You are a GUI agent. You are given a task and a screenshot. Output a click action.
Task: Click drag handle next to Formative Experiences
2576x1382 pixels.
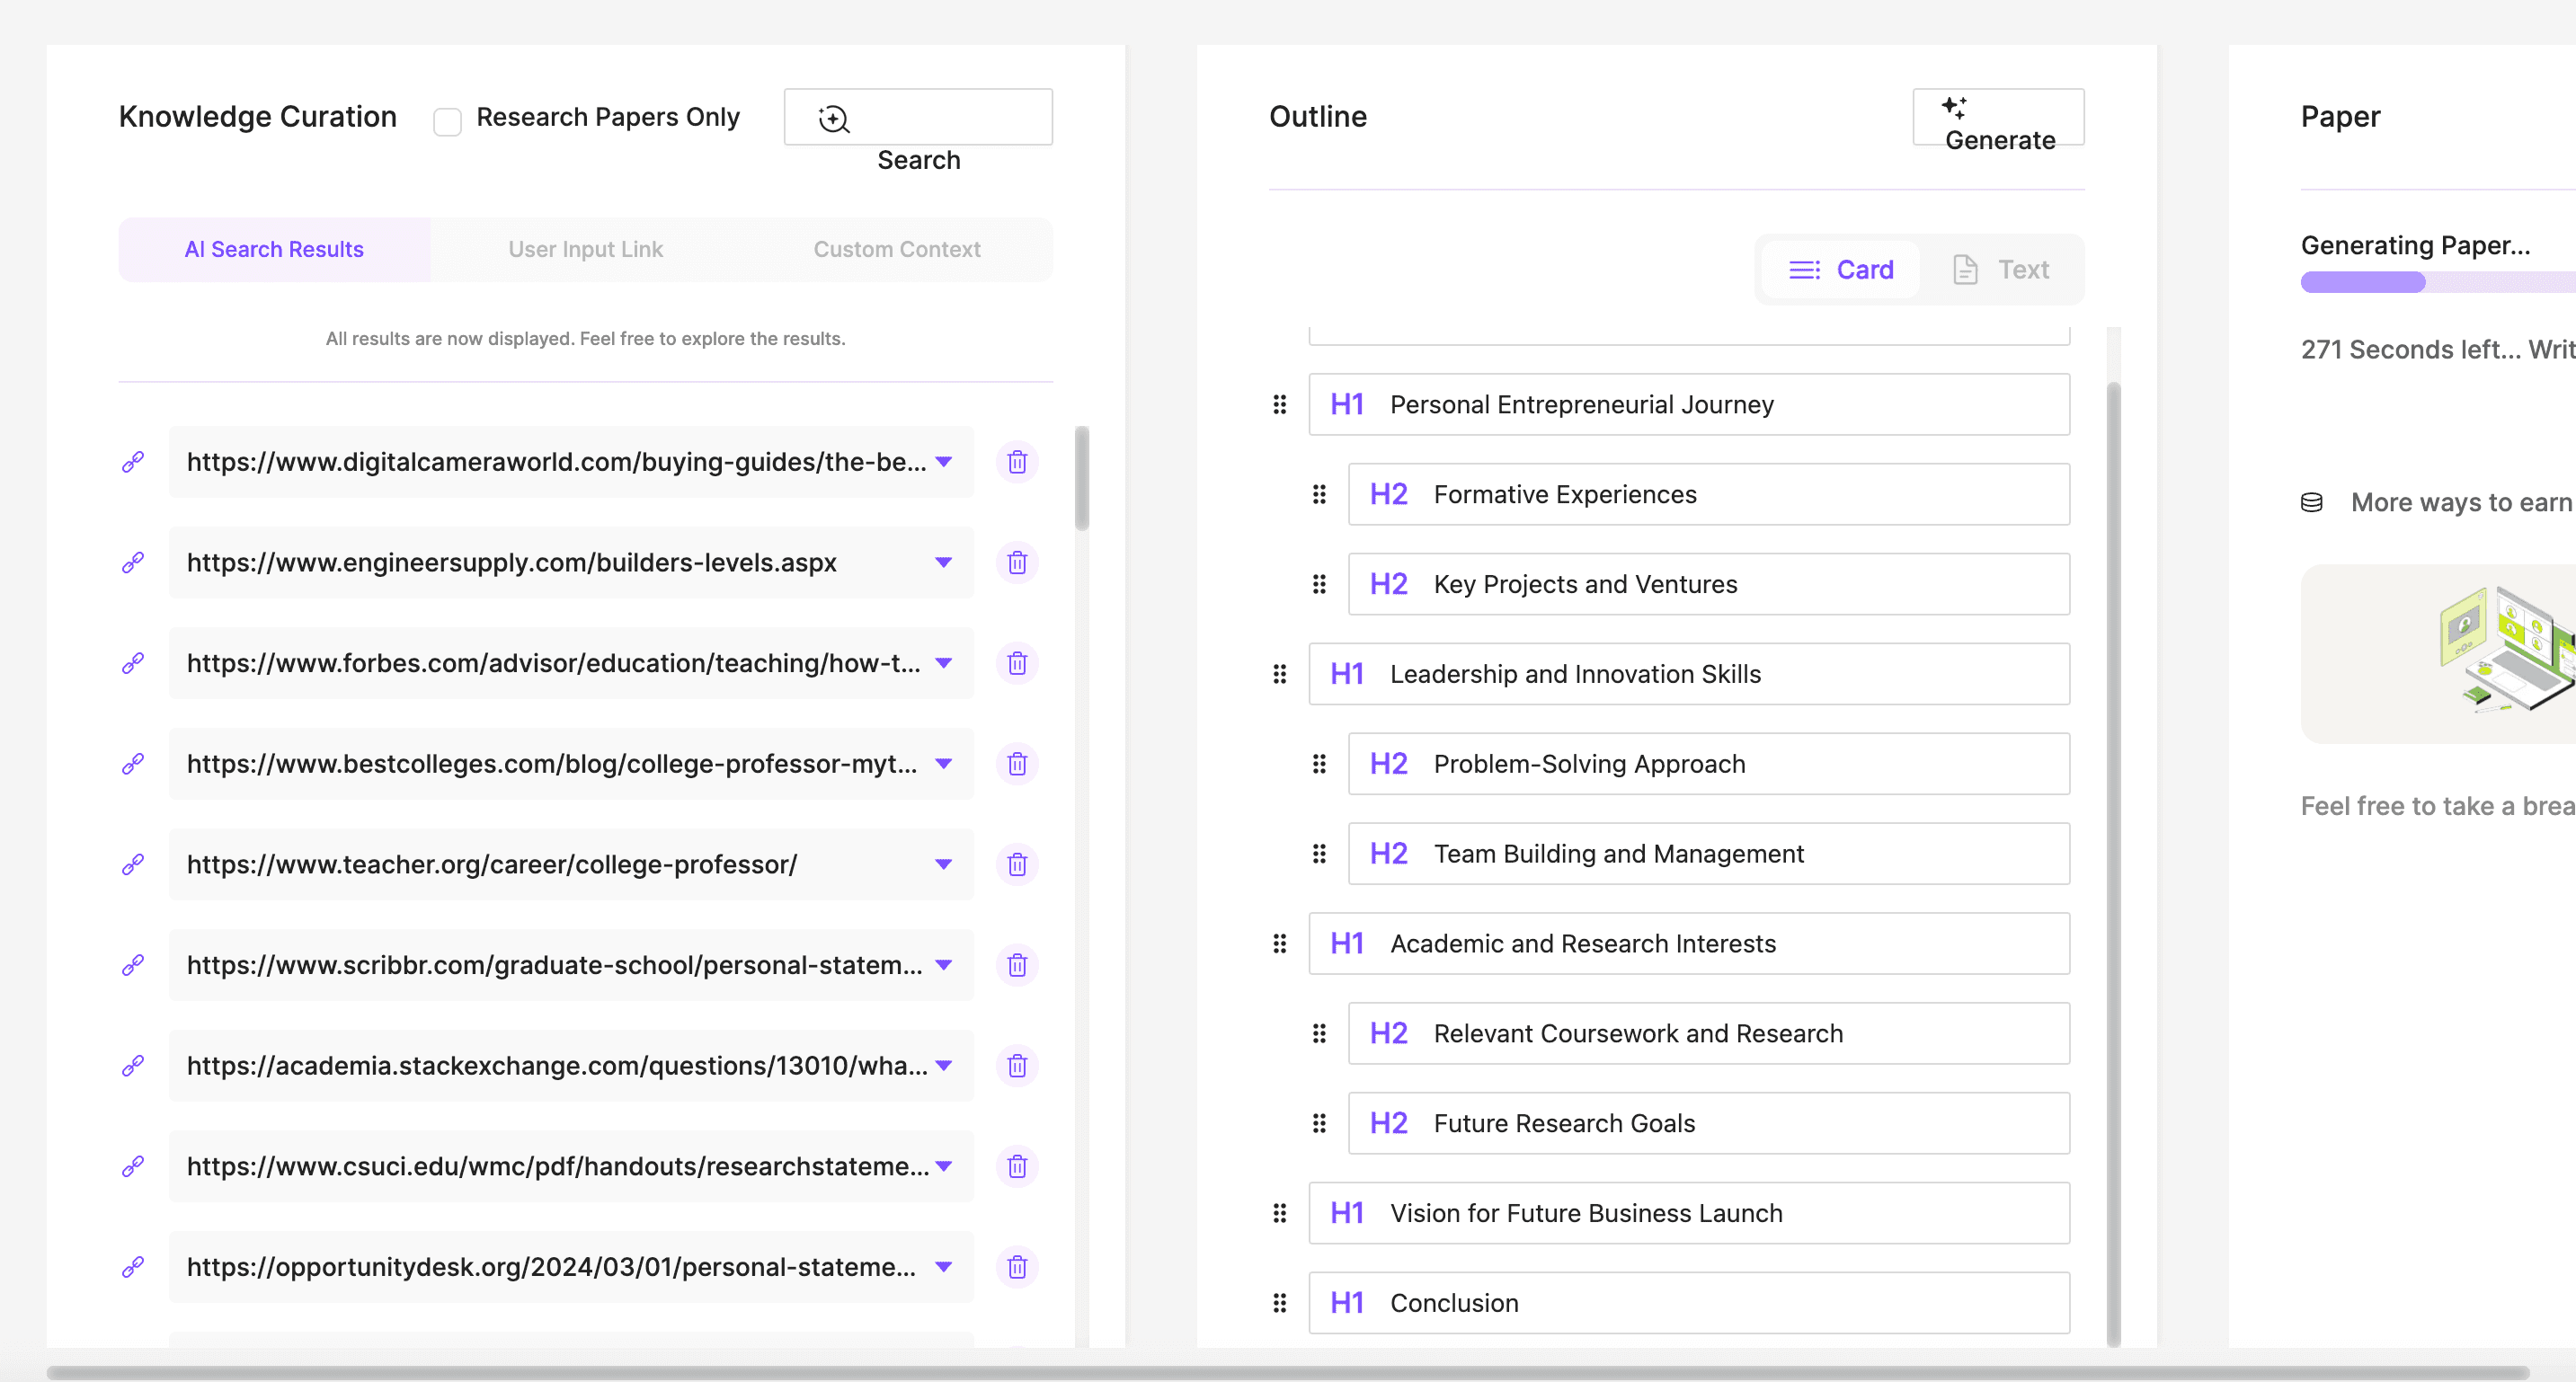[x=1319, y=495]
